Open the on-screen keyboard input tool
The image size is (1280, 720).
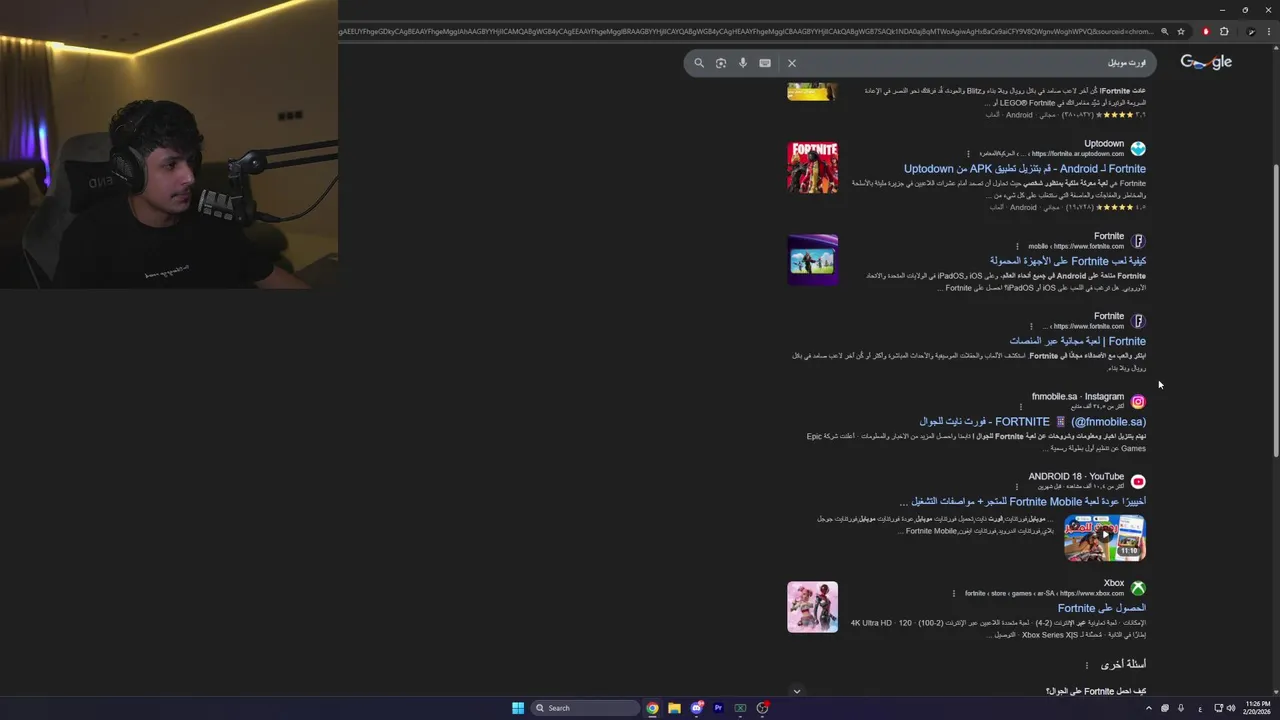(x=765, y=63)
